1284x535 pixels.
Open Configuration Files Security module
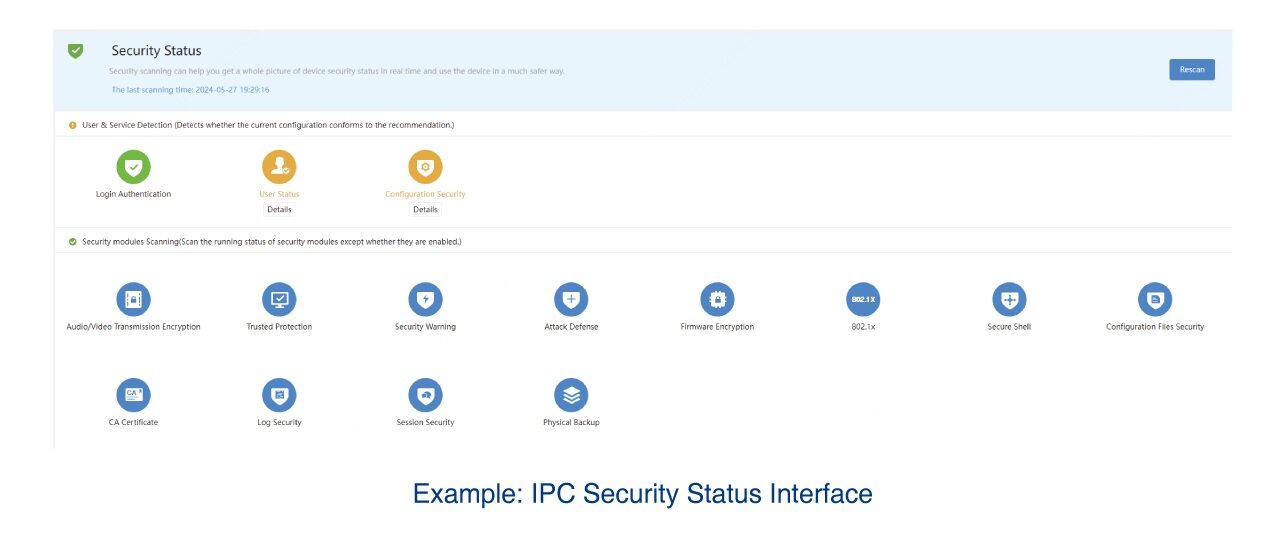click(1155, 299)
